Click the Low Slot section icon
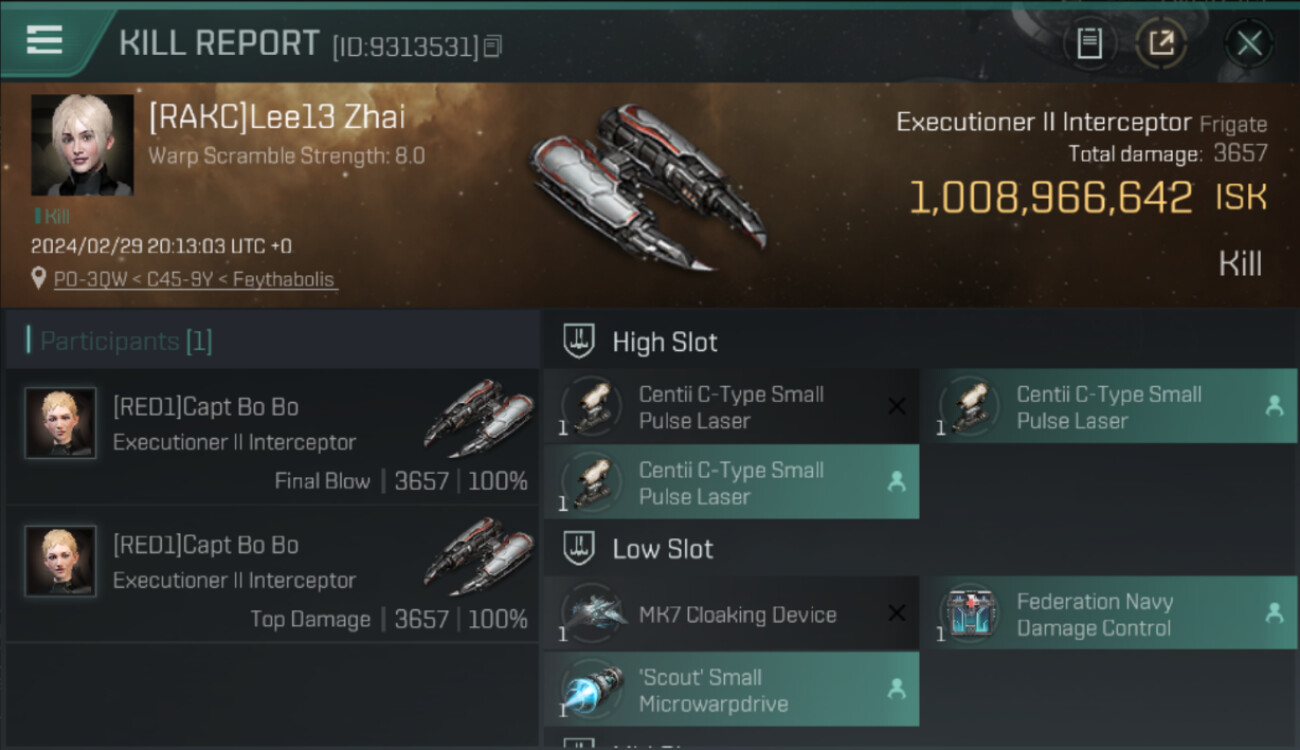Viewport: 1300px width, 750px height. 580,549
